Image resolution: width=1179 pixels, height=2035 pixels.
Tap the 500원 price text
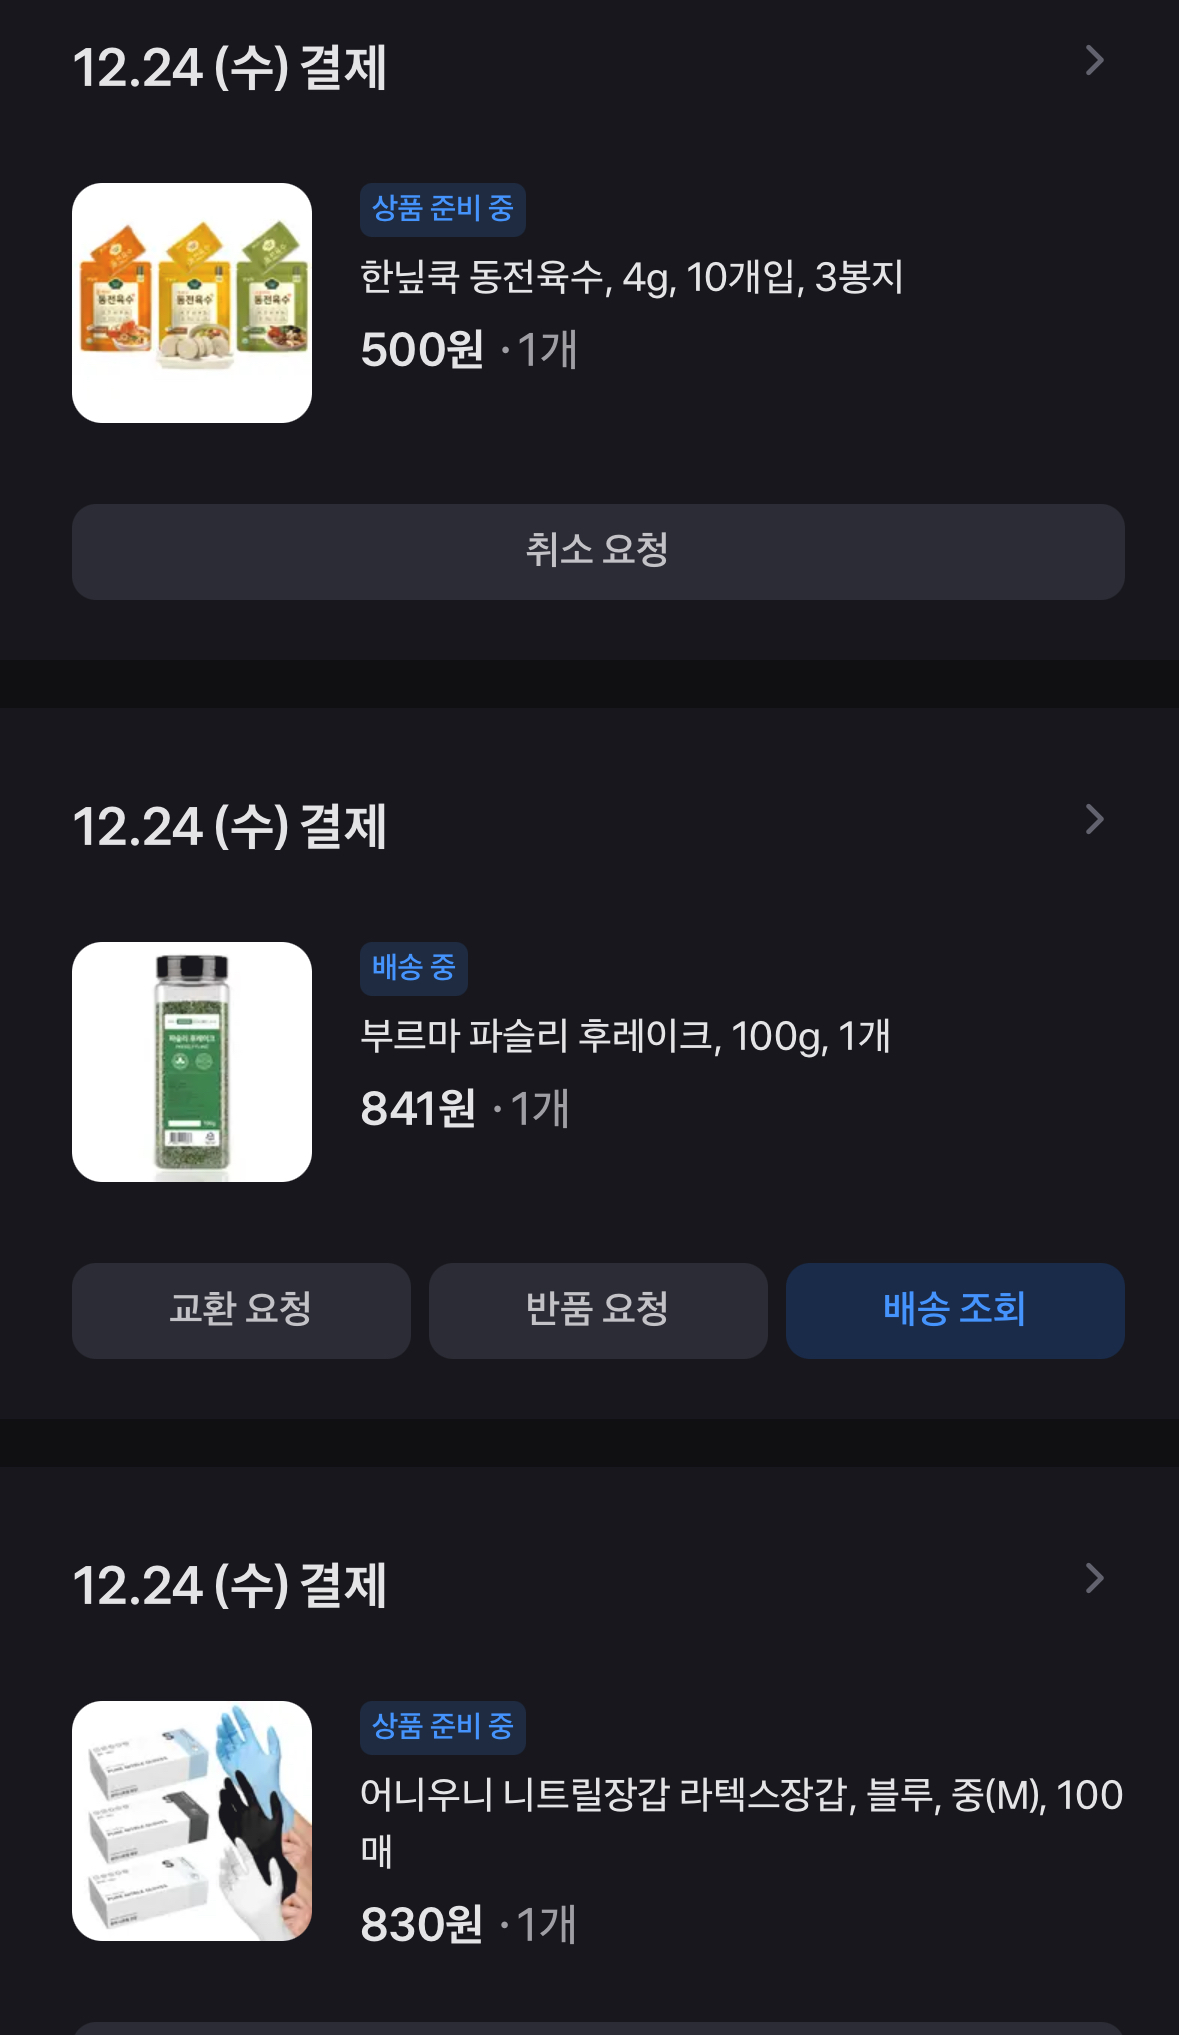pyautogui.click(x=422, y=350)
